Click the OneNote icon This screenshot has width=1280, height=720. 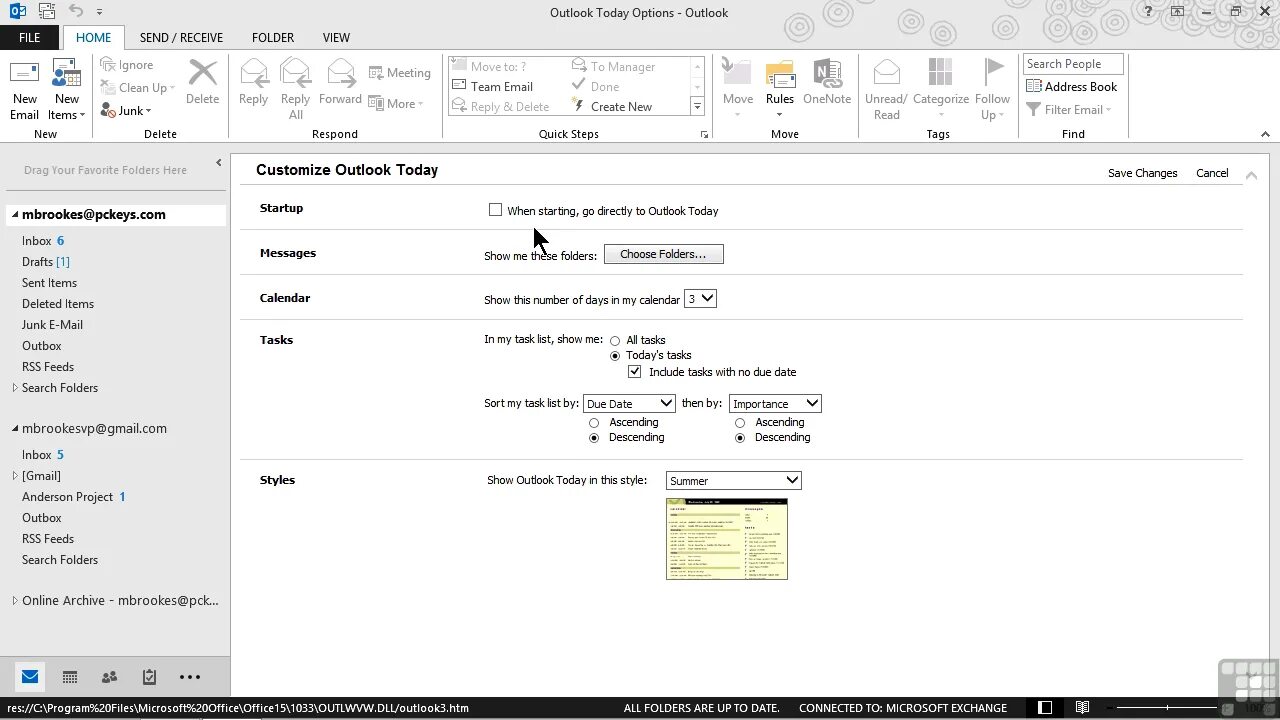coord(827,73)
